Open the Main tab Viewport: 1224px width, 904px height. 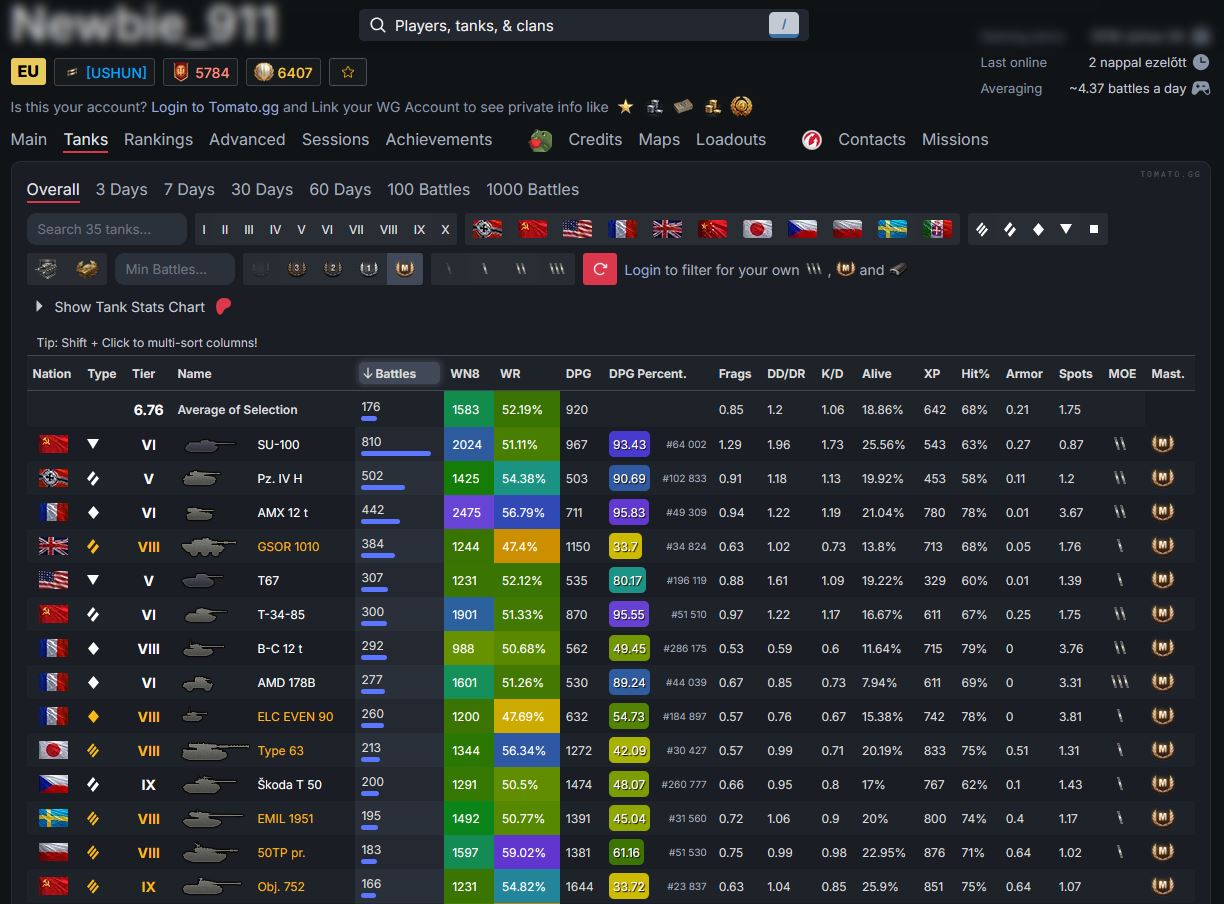[x=29, y=140]
